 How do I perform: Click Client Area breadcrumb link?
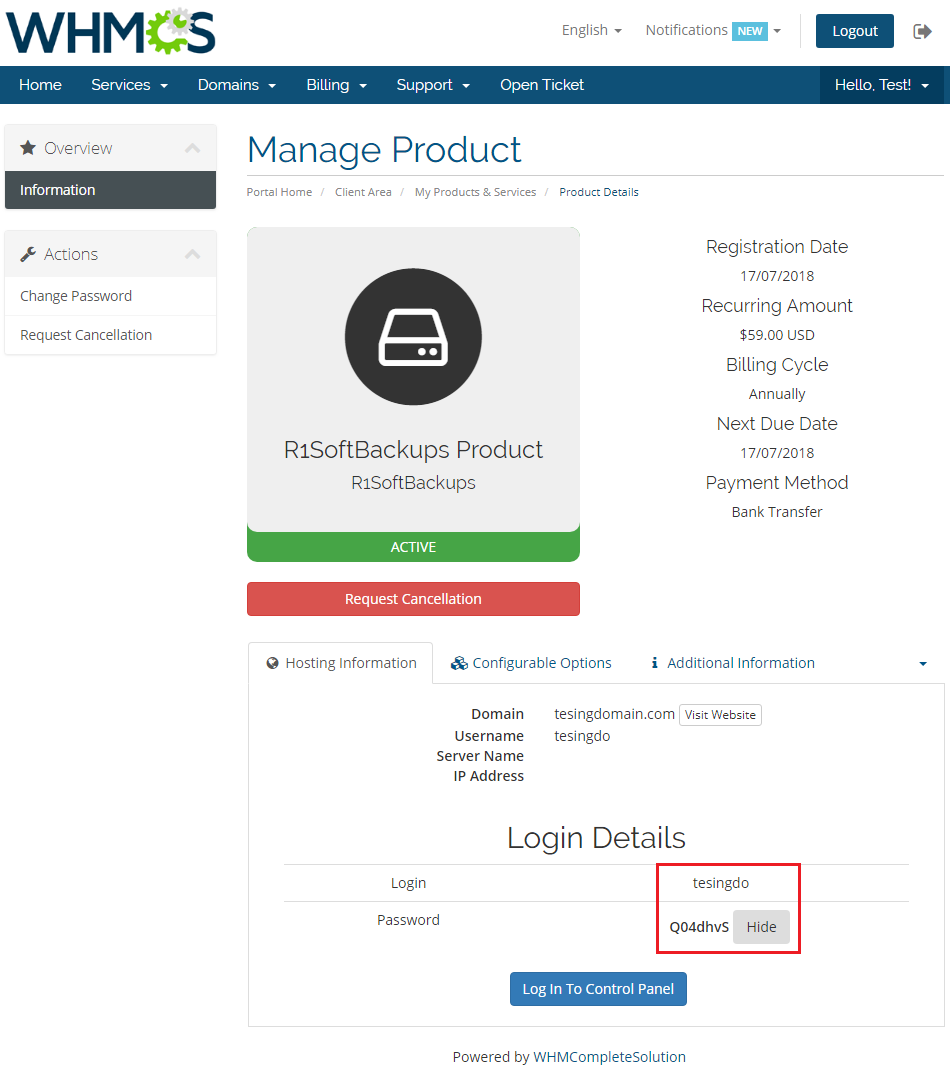tap(363, 192)
